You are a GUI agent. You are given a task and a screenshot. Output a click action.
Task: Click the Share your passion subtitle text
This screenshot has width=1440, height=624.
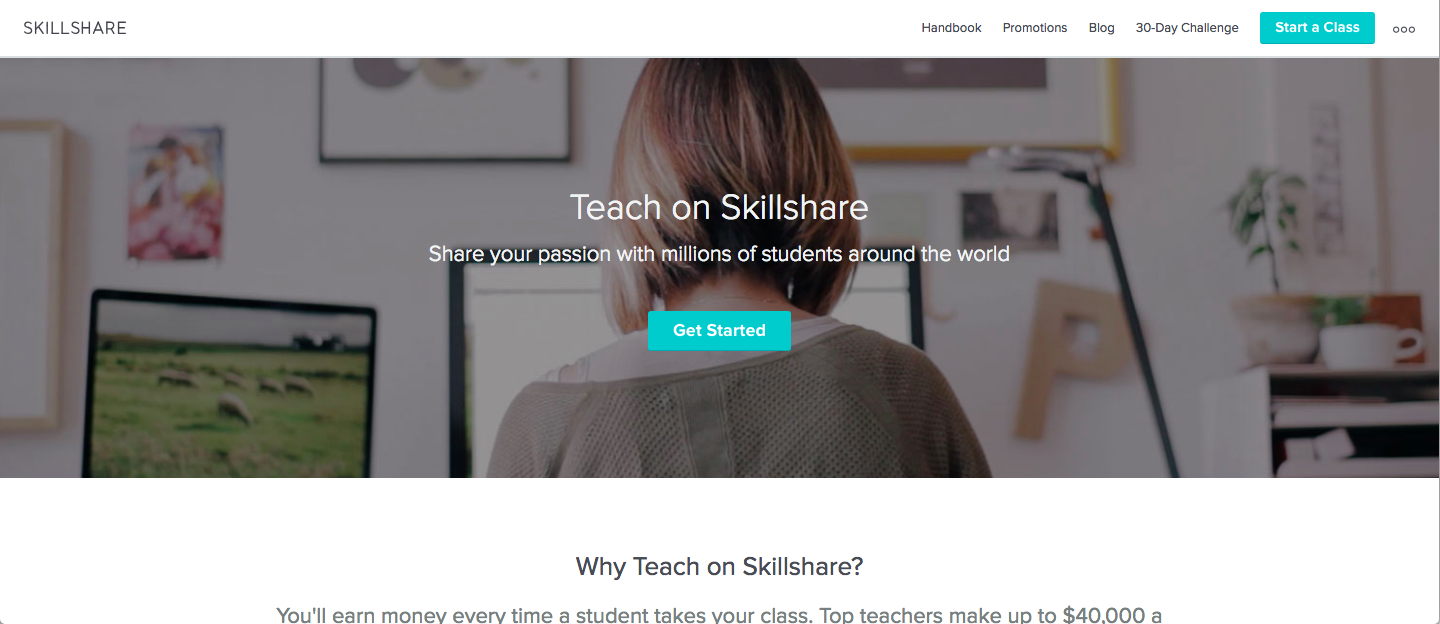coord(719,254)
